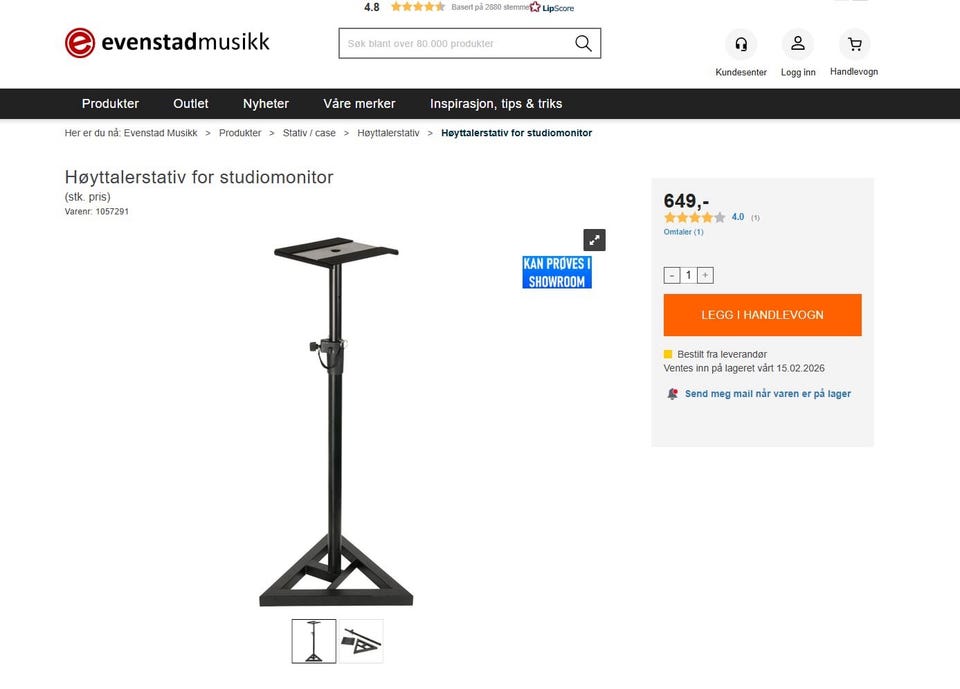Click the bell notification icon
This screenshot has width=960, height=689.
click(672, 394)
